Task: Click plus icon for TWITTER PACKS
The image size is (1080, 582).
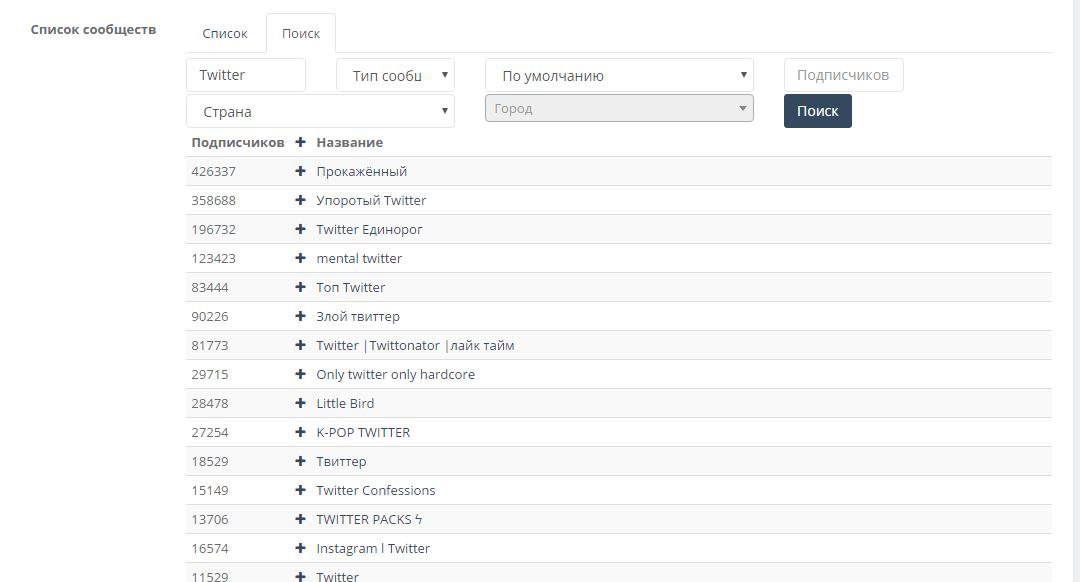Action: (x=300, y=518)
